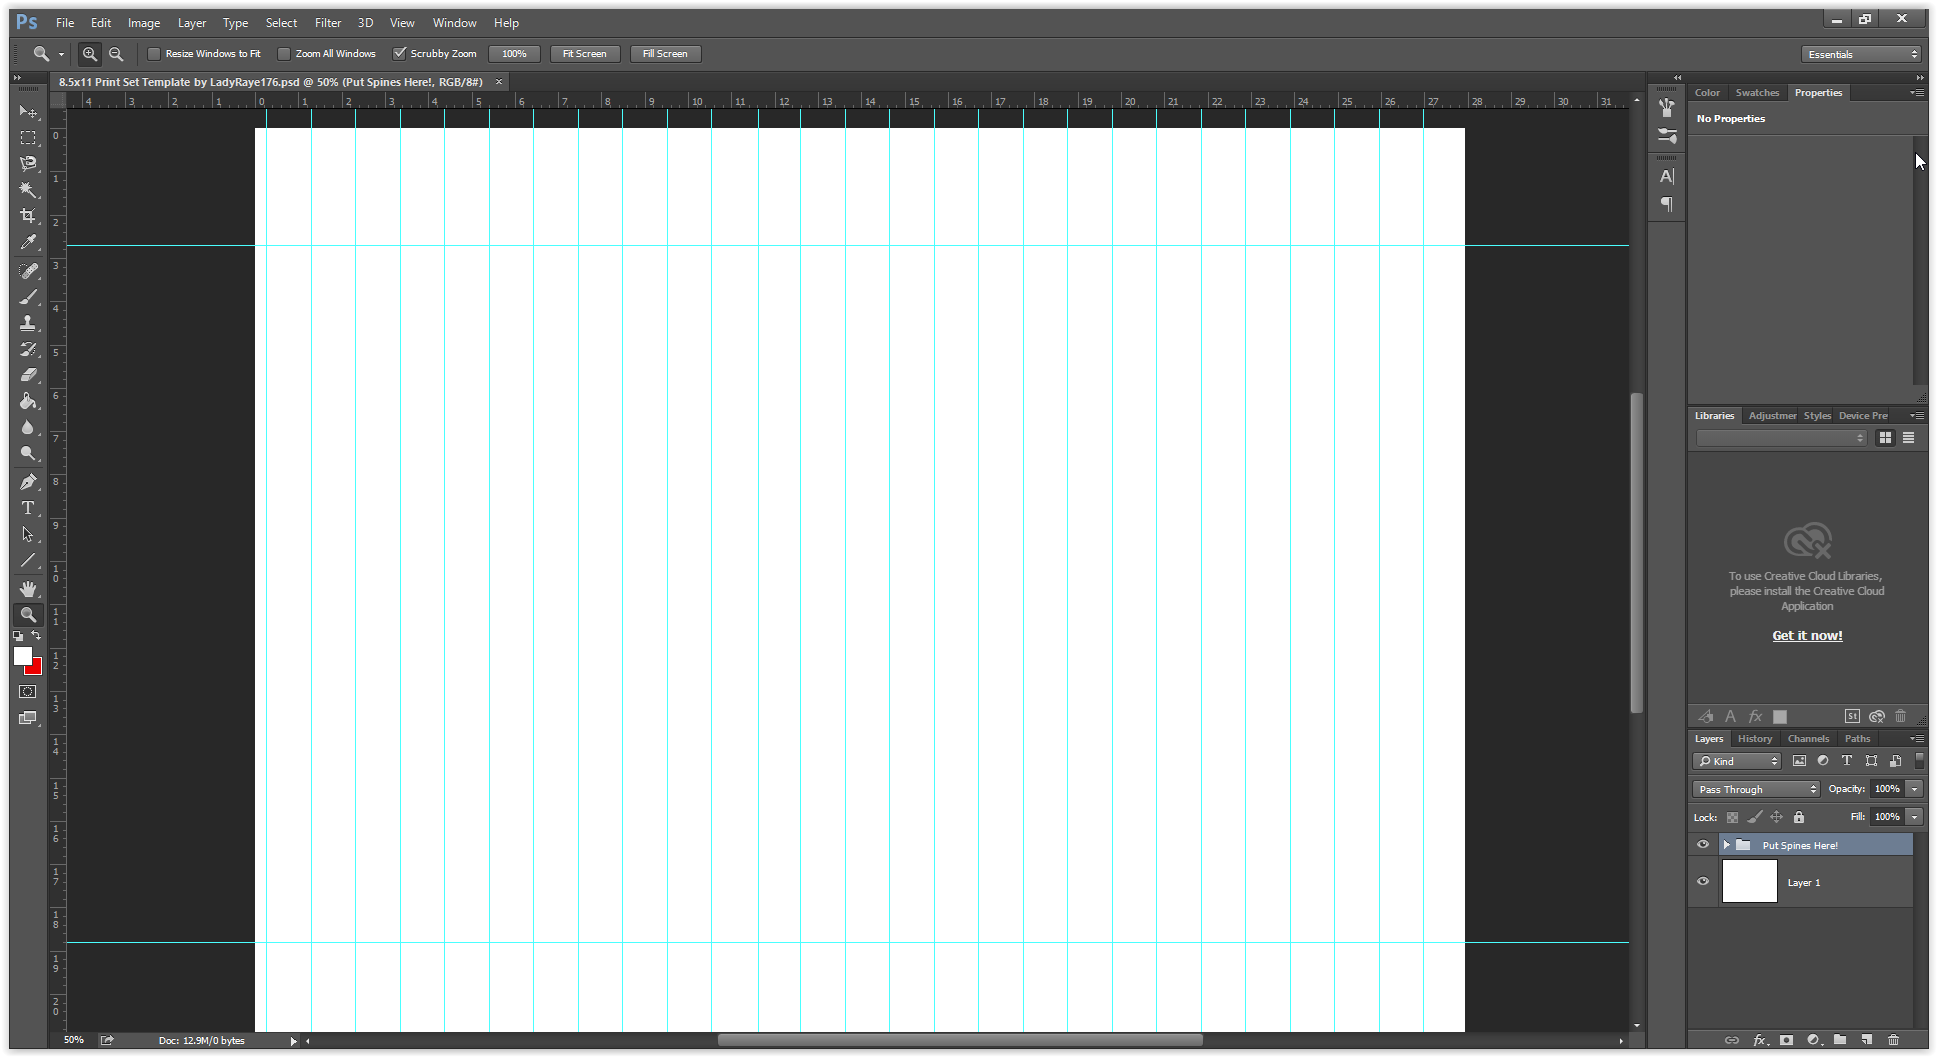Hide the Put Spines Here! group
The height and width of the screenshot is (1057, 1937).
[x=1703, y=844]
